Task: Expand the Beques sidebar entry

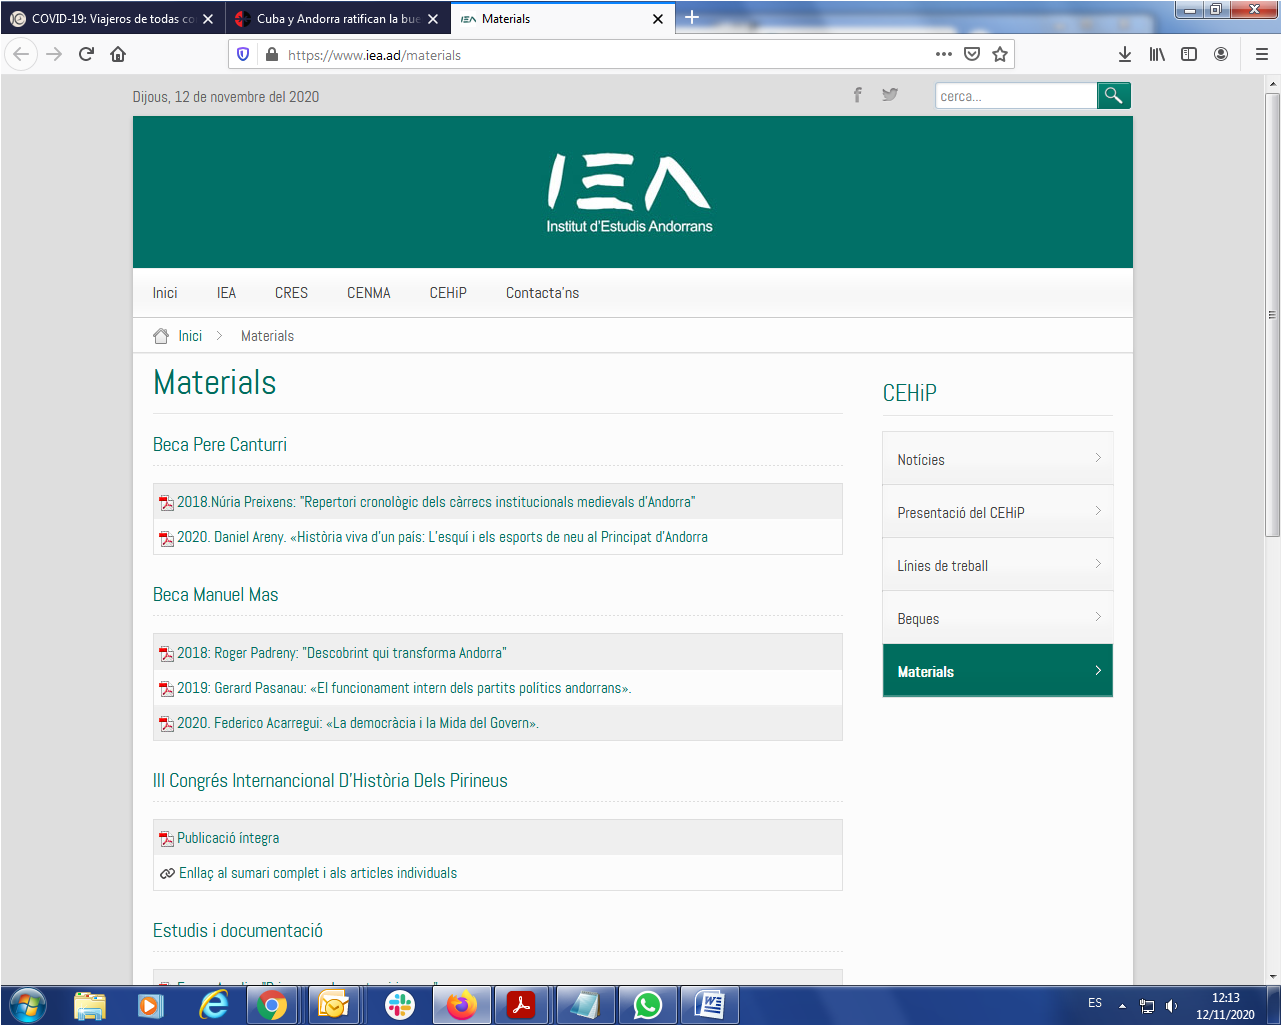Action: point(997,618)
